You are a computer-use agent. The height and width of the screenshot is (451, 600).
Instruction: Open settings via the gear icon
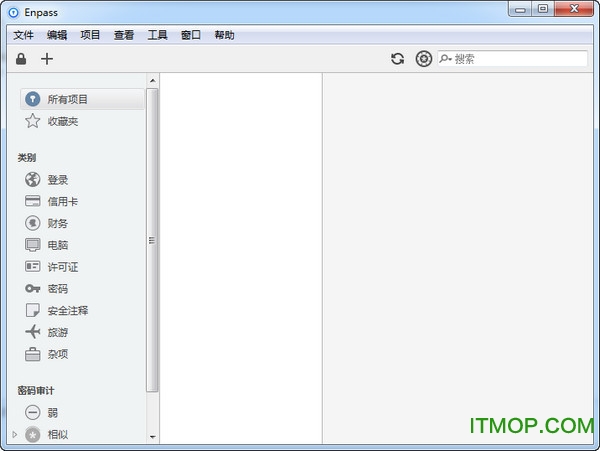[424, 59]
